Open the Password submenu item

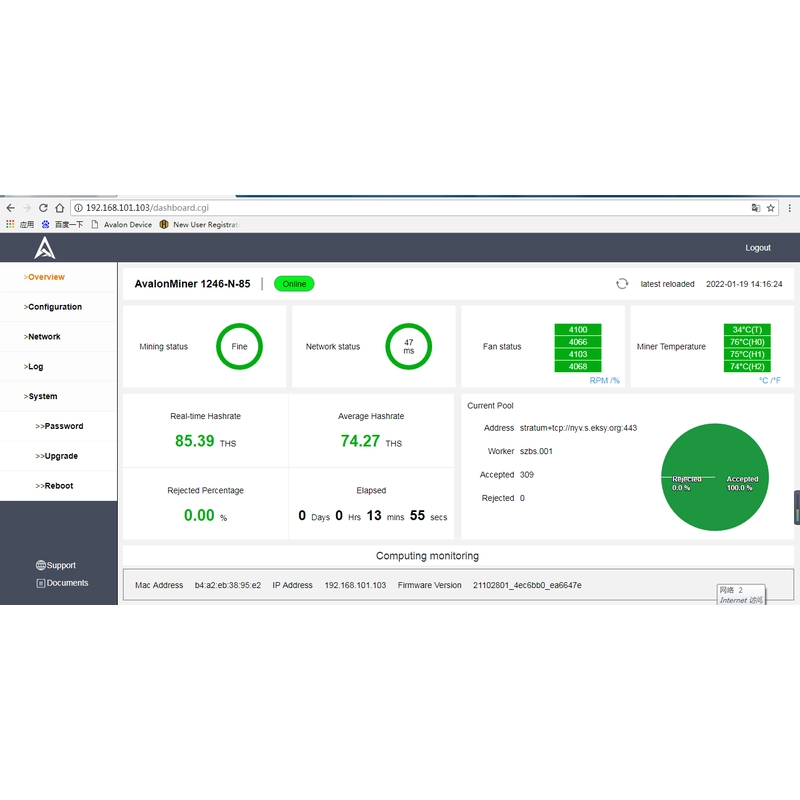[59, 426]
